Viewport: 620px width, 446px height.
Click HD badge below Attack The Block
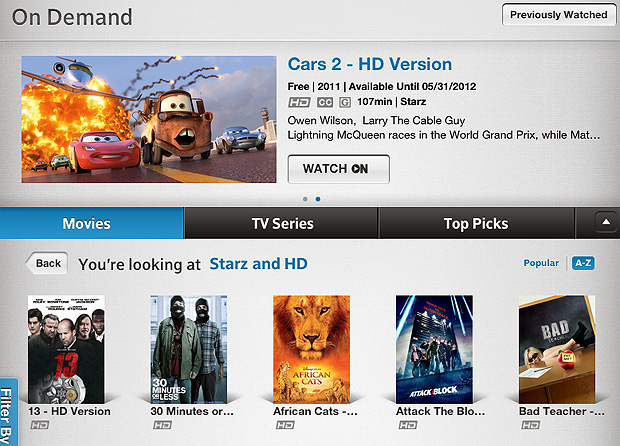coord(408,425)
